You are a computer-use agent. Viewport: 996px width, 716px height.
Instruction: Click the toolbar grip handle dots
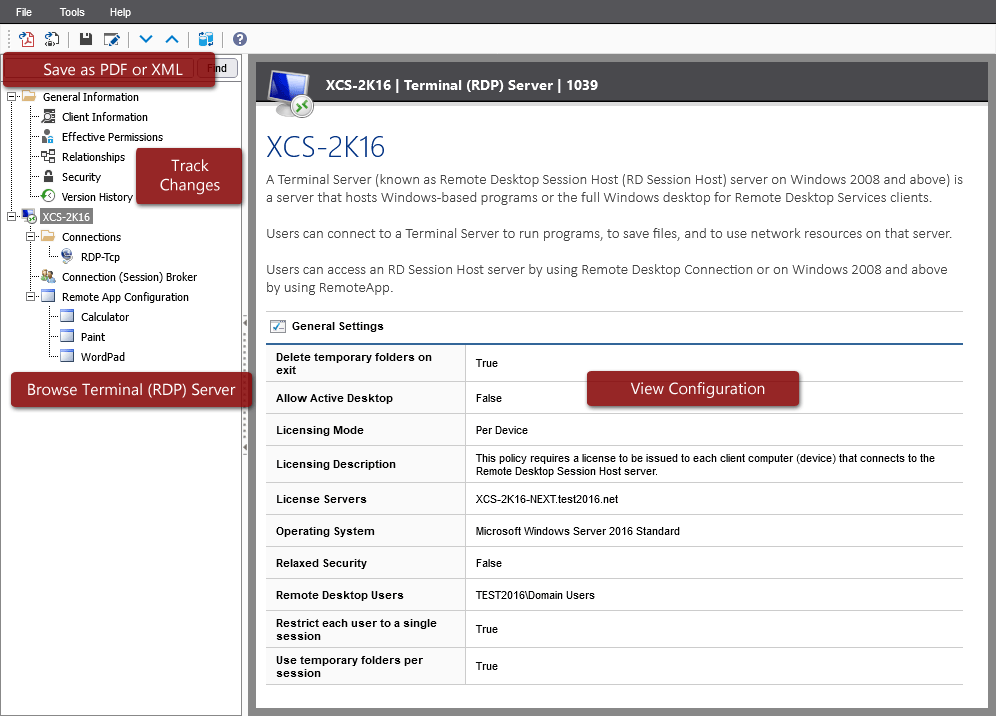(8, 39)
